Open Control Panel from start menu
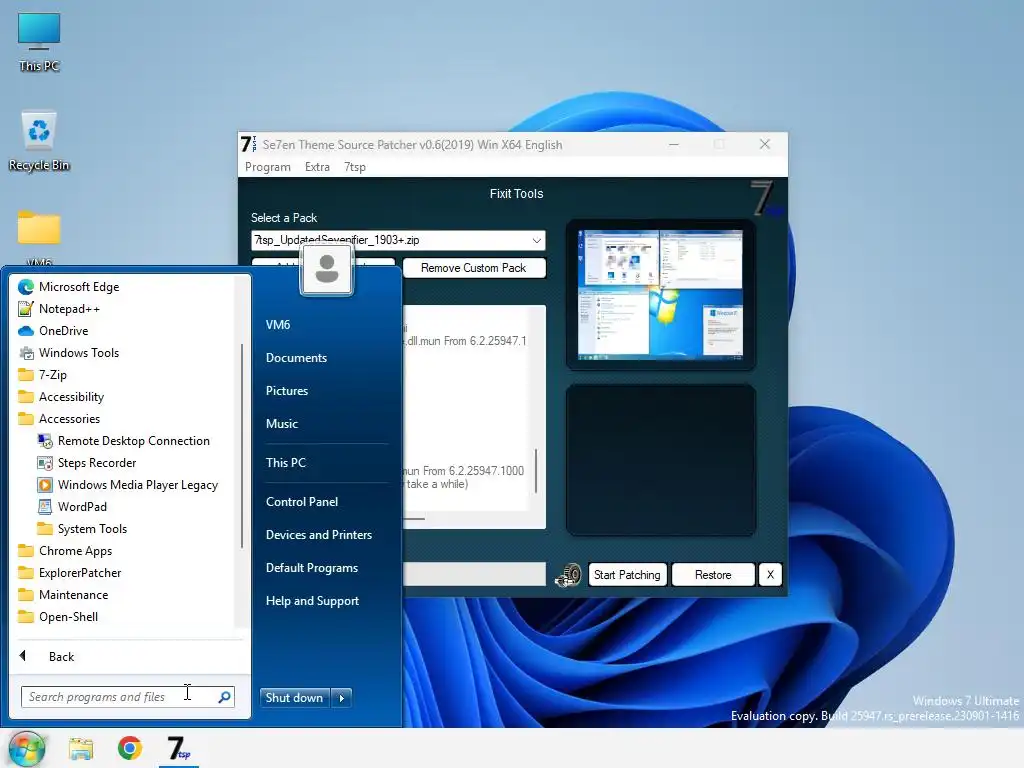1024x768 pixels. 302,502
